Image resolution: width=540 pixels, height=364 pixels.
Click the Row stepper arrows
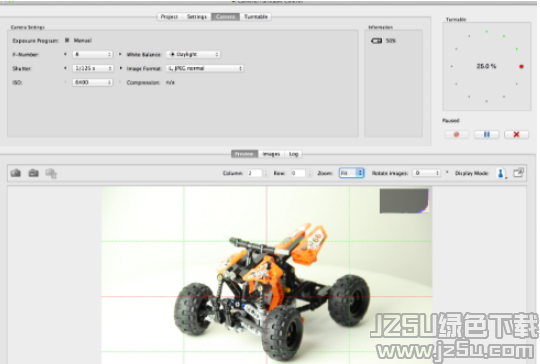pyautogui.click(x=310, y=173)
